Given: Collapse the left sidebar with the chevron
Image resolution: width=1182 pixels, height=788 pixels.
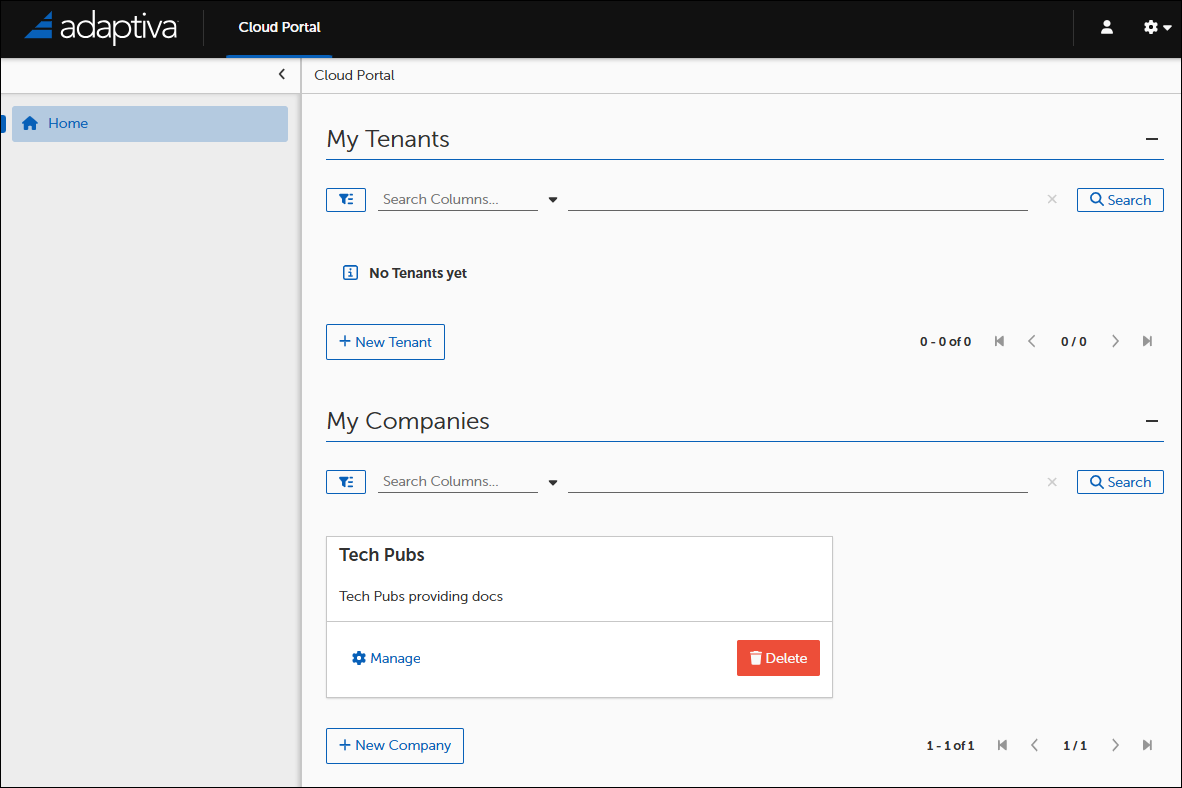Looking at the screenshot, I should (282, 74).
